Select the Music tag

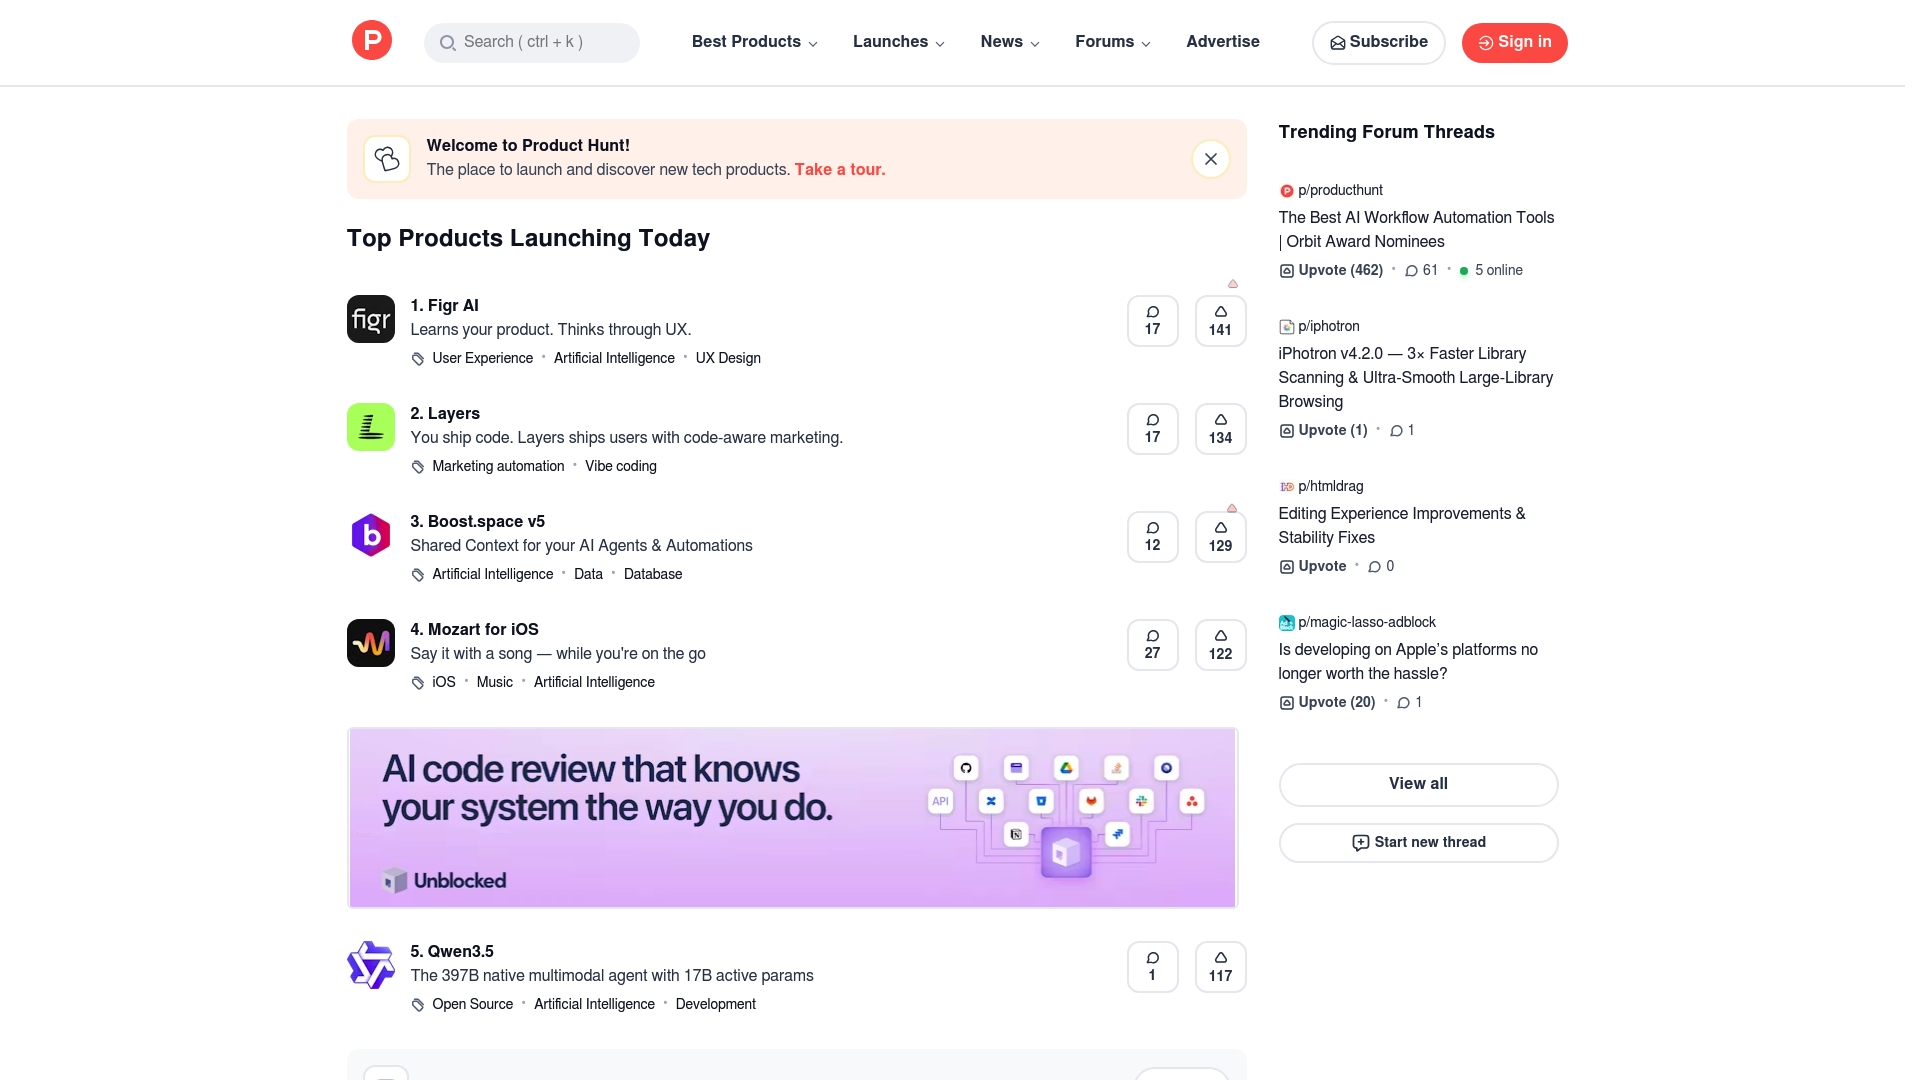click(494, 682)
